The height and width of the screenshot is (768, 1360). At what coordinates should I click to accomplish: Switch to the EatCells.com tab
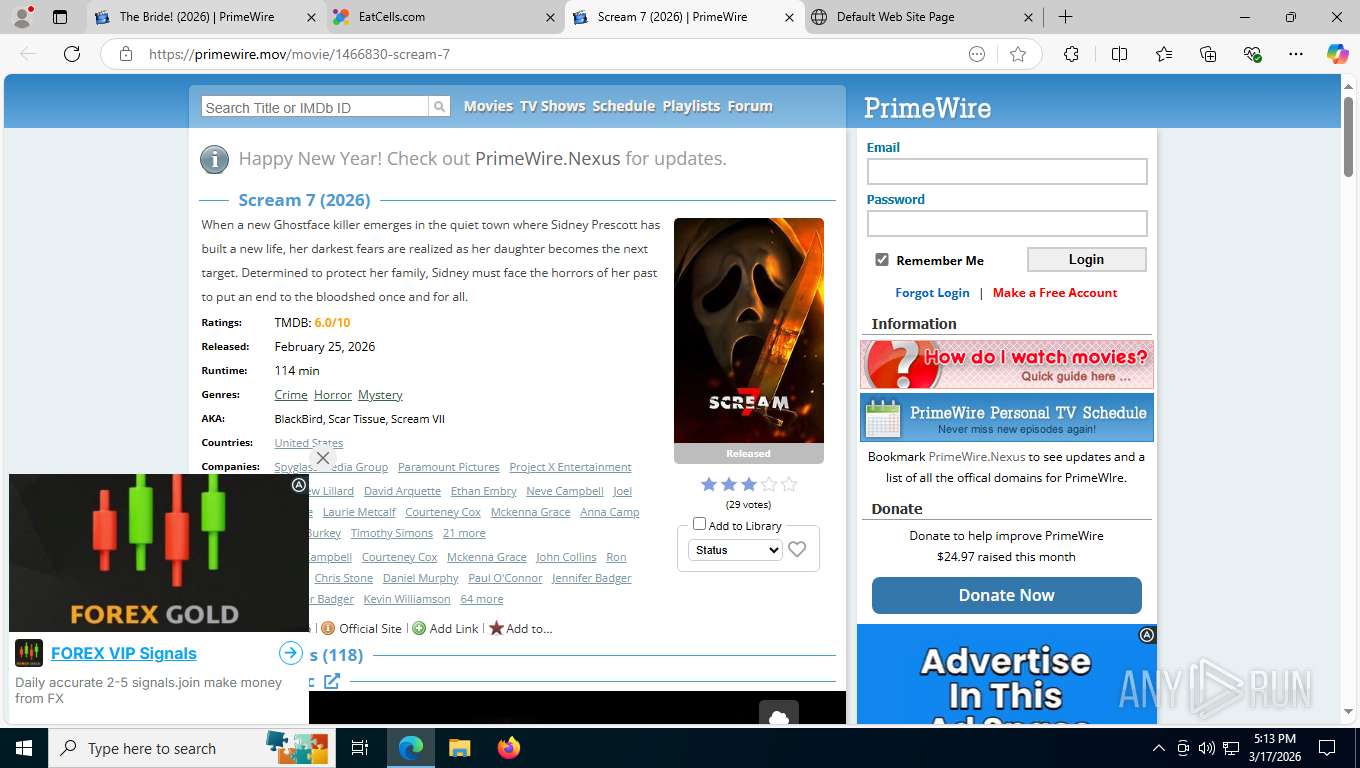[444, 17]
